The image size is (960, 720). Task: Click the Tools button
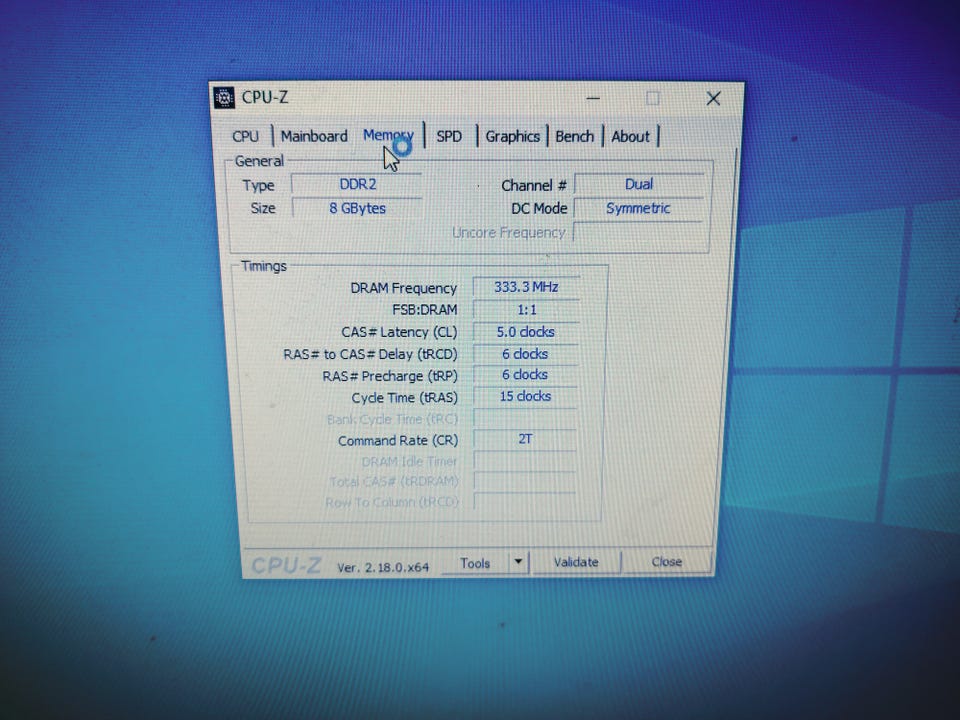click(475, 563)
